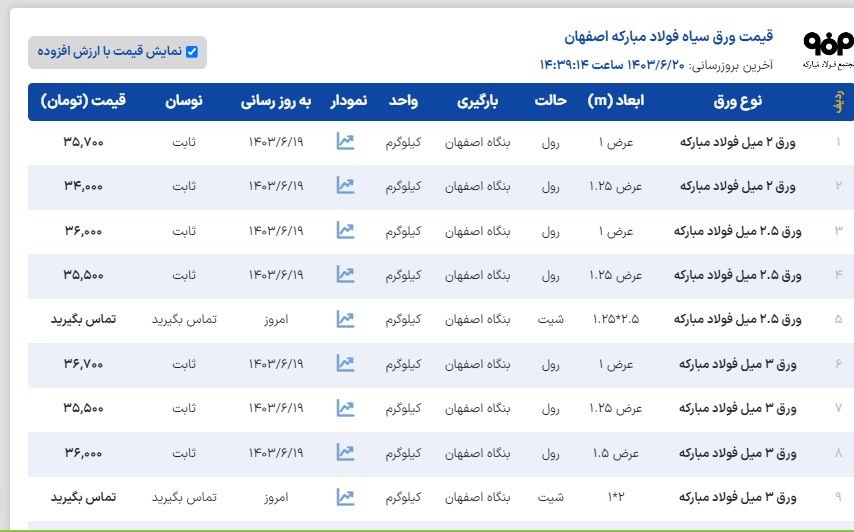View chart for row 5 شیت 1.25*2.5

[346, 319]
